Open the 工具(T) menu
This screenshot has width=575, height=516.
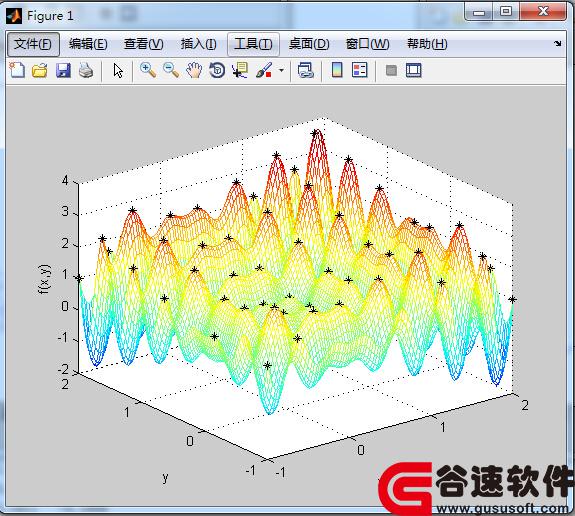coord(253,44)
